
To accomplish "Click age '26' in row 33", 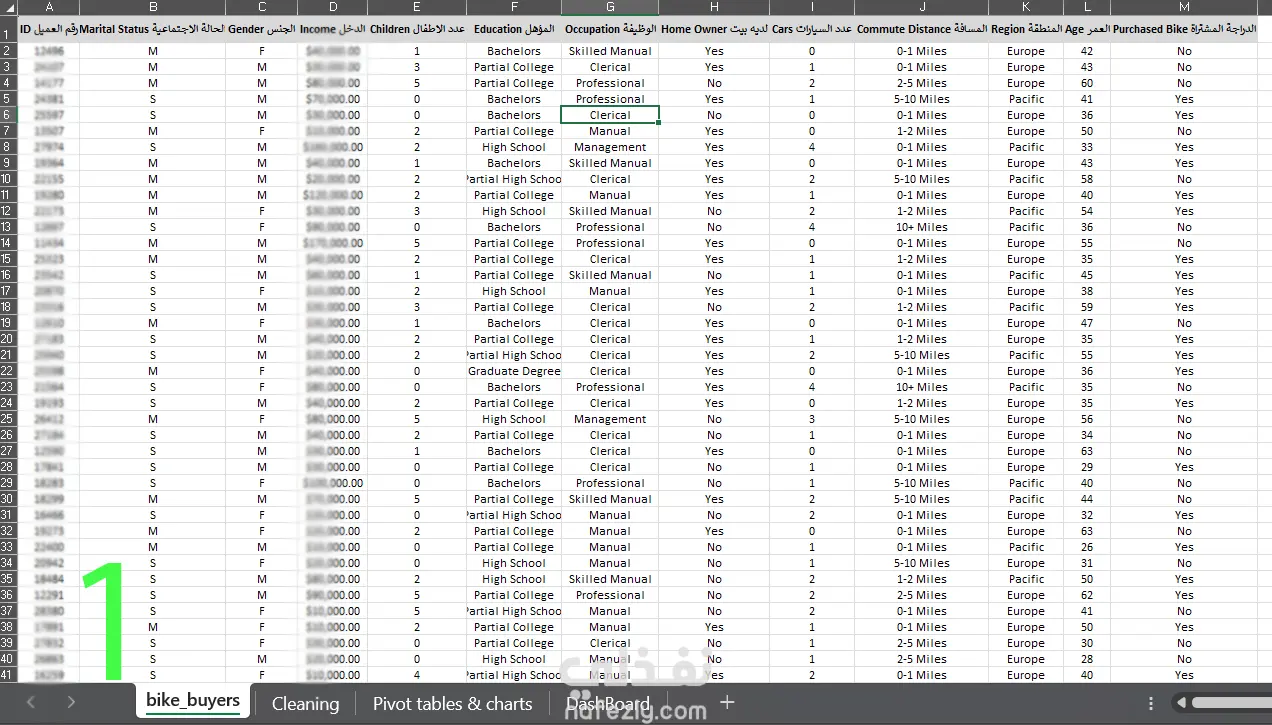I will pos(1087,547).
